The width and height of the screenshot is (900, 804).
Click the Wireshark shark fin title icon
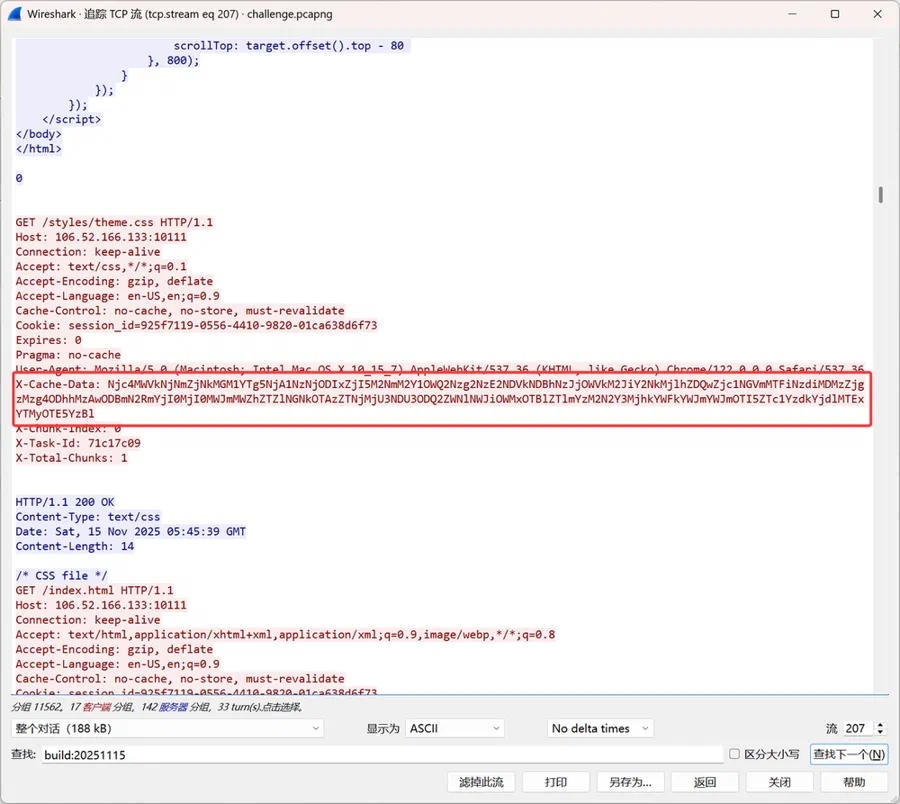coord(14,14)
